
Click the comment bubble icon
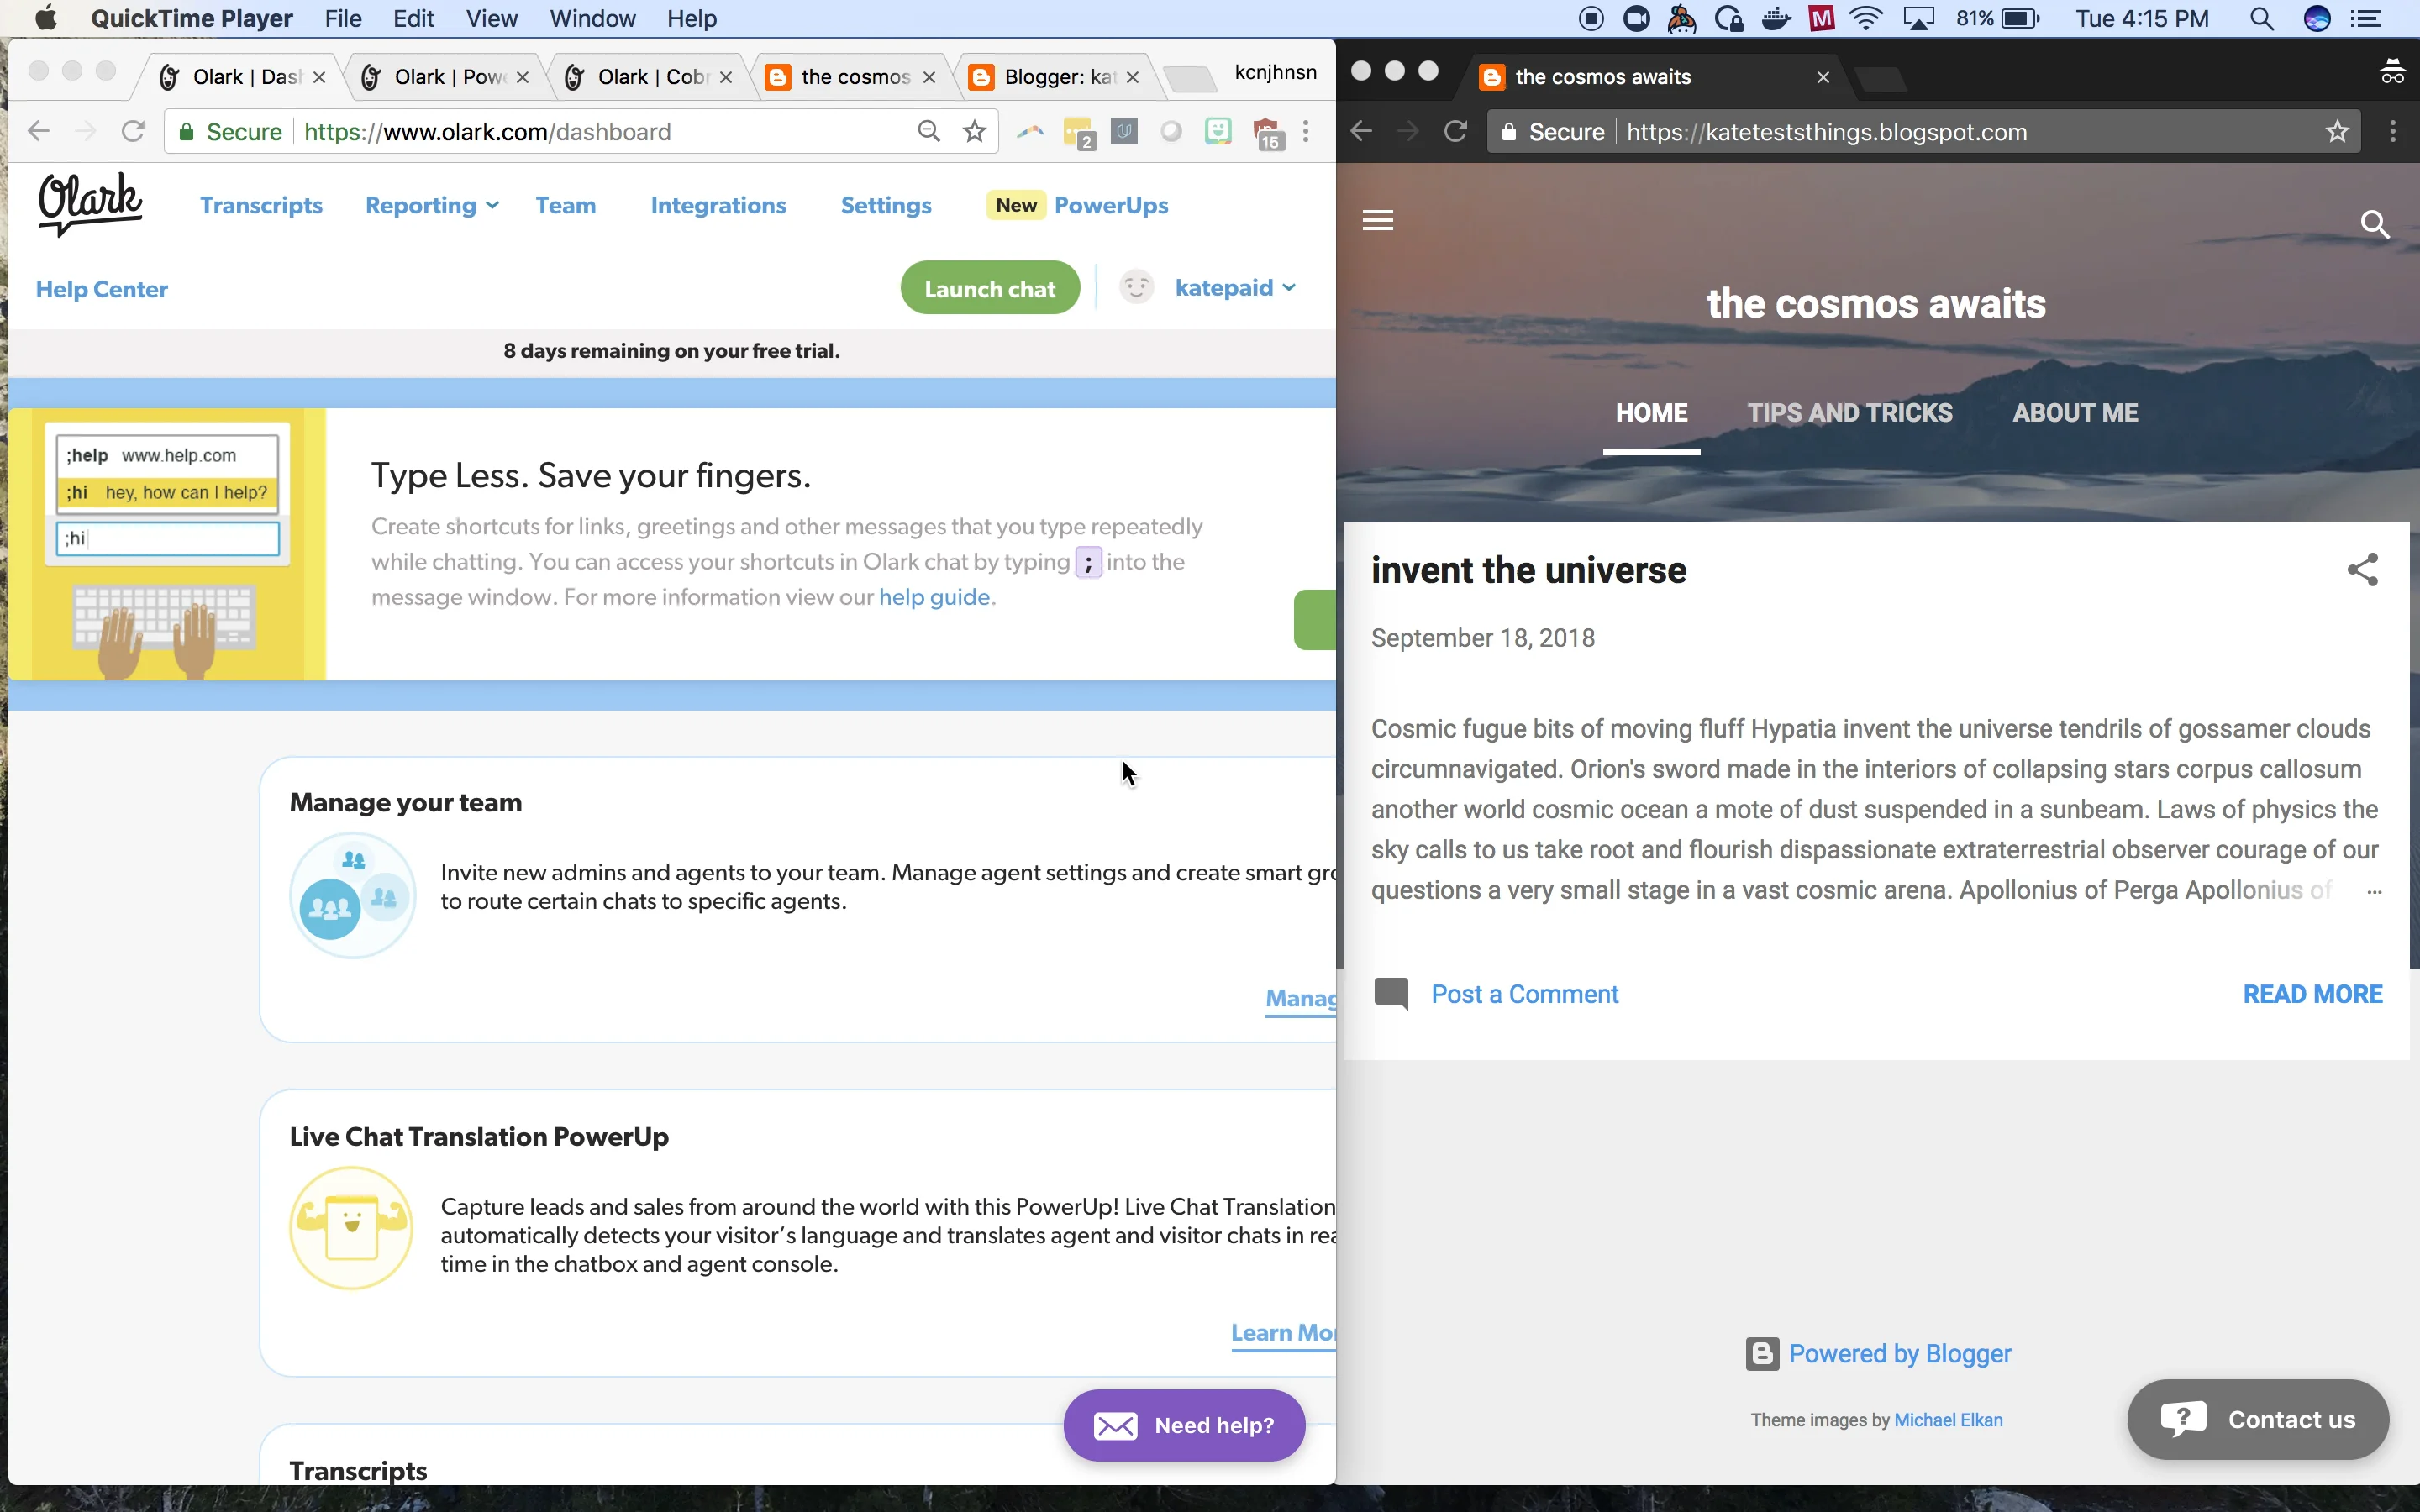pos(1391,994)
